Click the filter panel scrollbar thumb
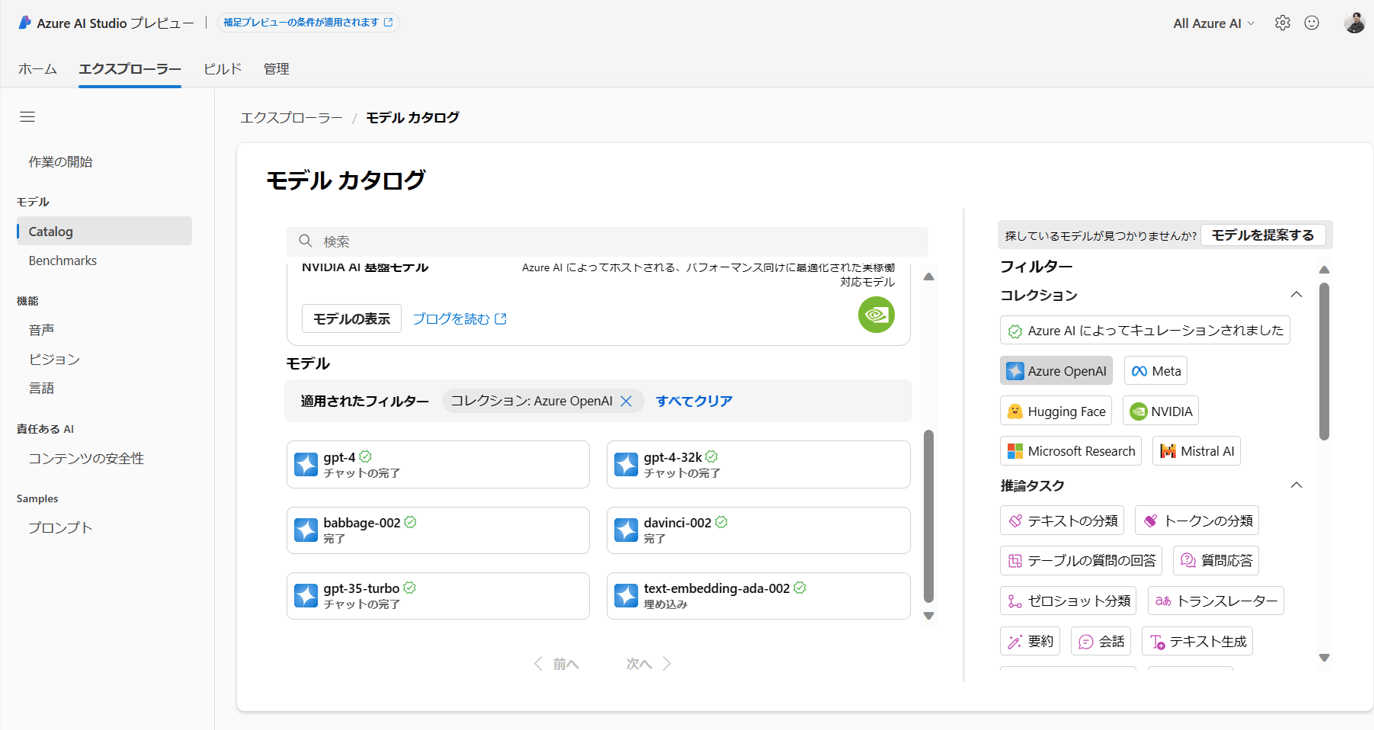 click(1324, 362)
